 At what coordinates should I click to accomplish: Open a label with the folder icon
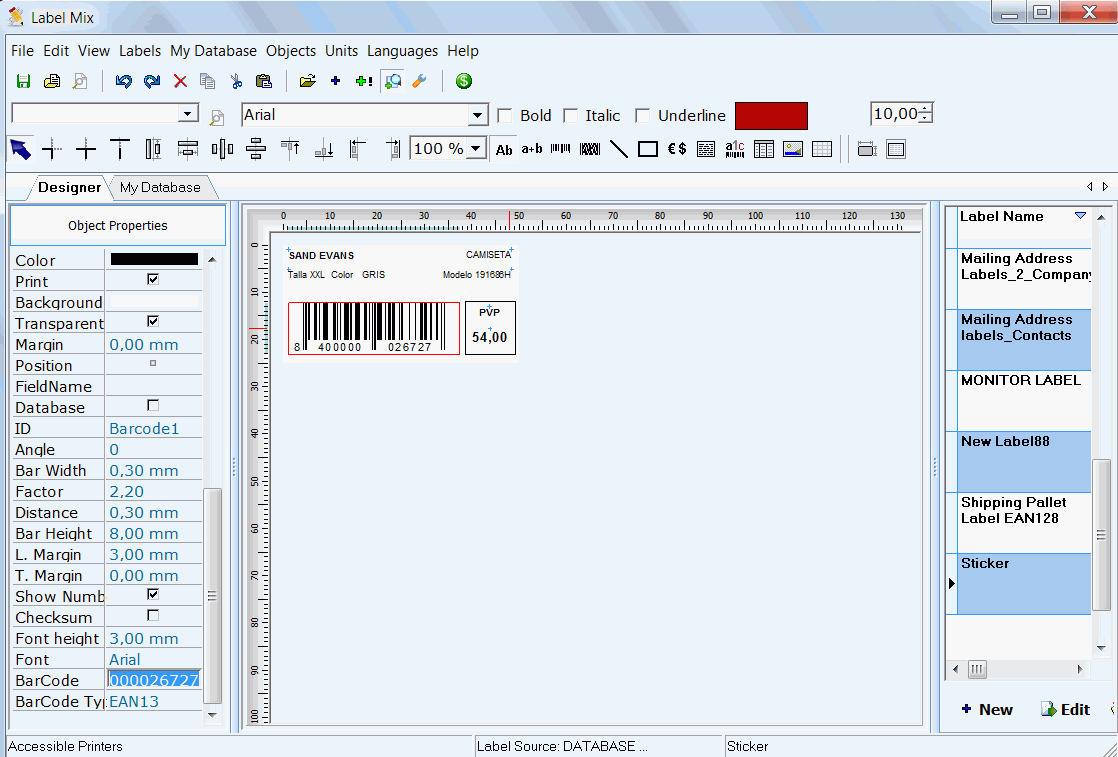[x=307, y=81]
